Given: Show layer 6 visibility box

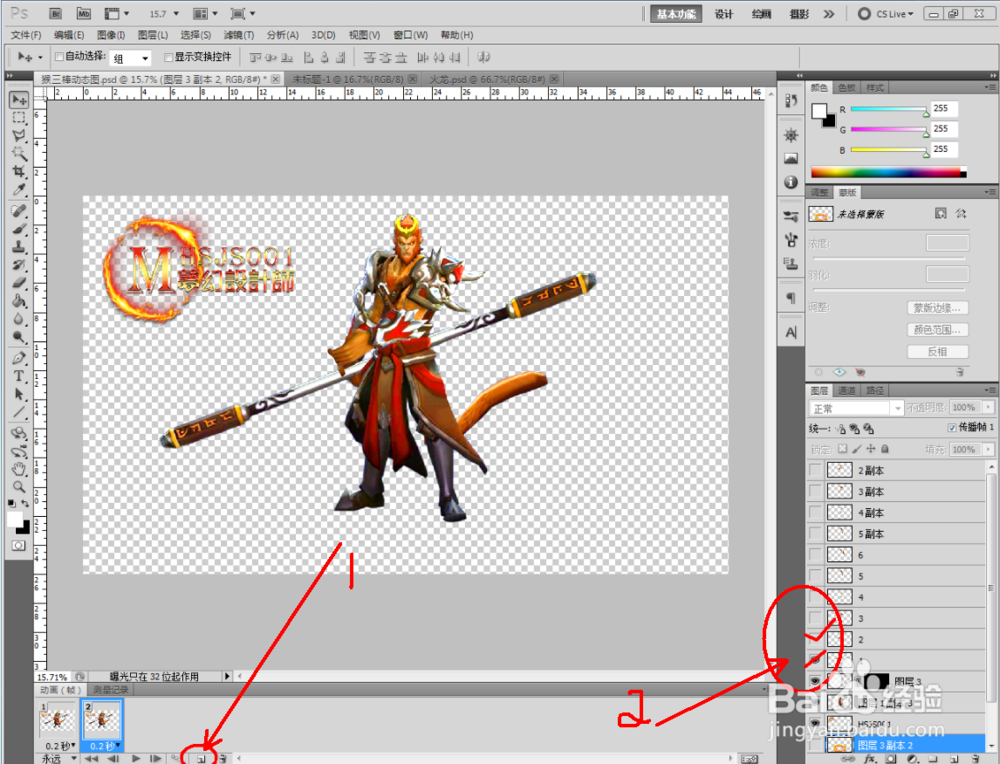Looking at the screenshot, I should point(815,555).
